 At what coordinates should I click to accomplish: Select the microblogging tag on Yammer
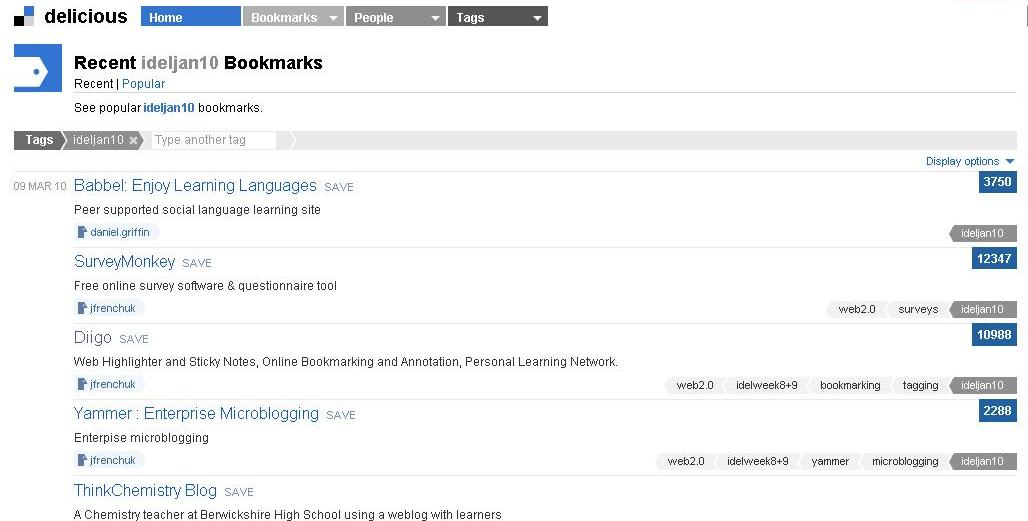[x=905, y=461]
